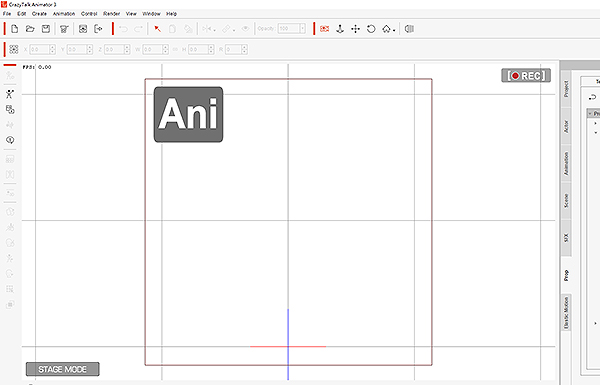Open a project with the folder icon

30,29
